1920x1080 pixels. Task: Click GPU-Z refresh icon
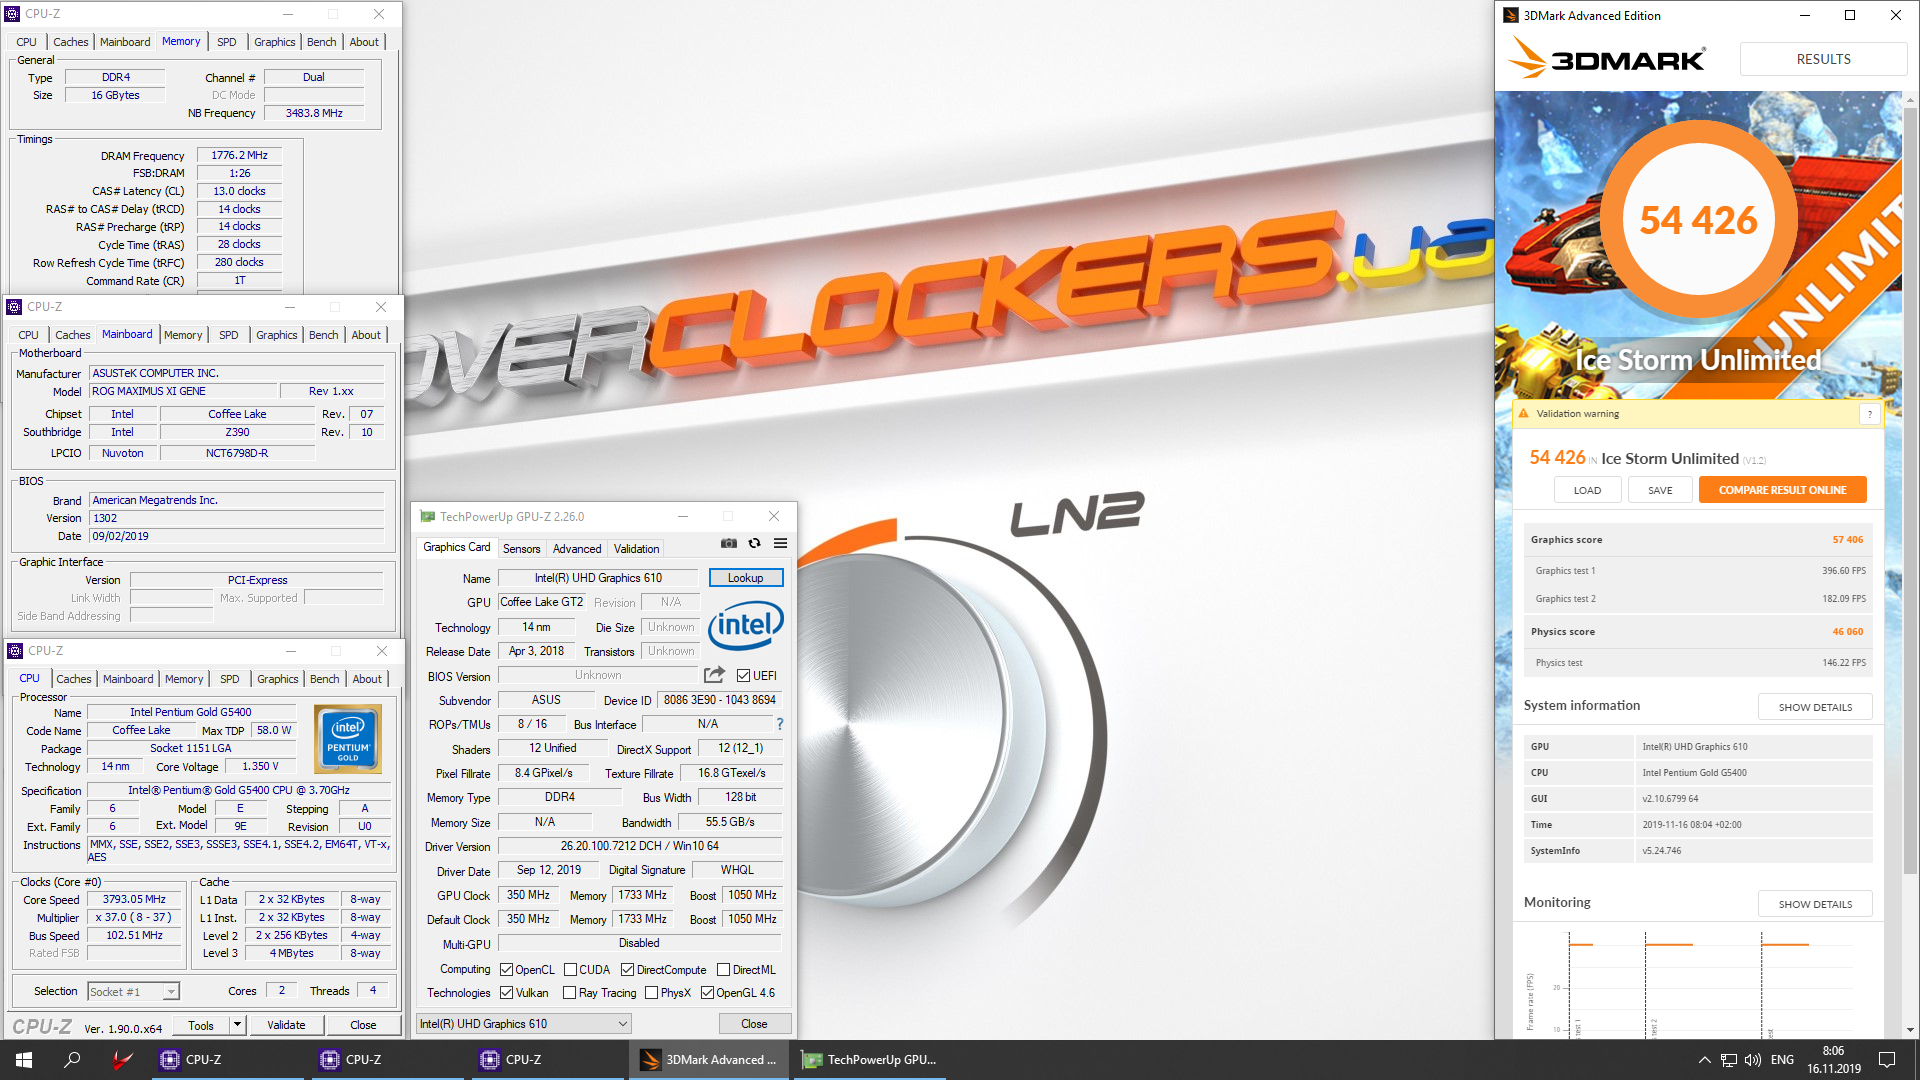tap(755, 543)
